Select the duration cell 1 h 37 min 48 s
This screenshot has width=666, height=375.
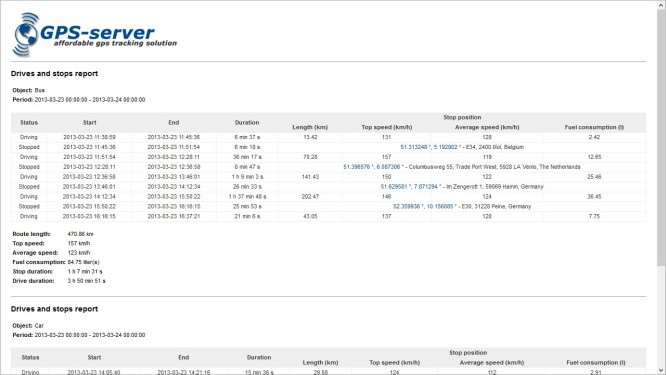(x=247, y=197)
